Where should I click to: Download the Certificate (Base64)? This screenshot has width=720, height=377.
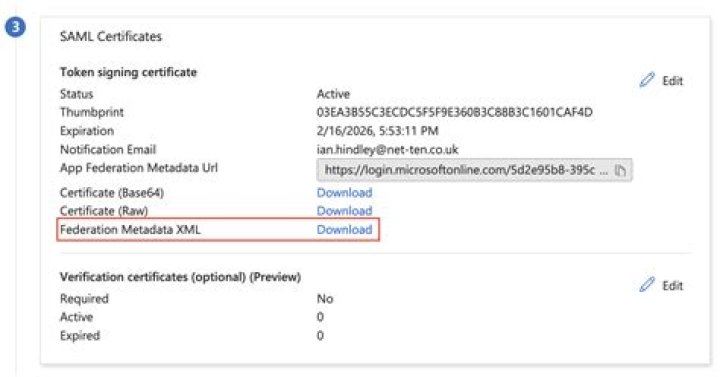click(344, 192)
